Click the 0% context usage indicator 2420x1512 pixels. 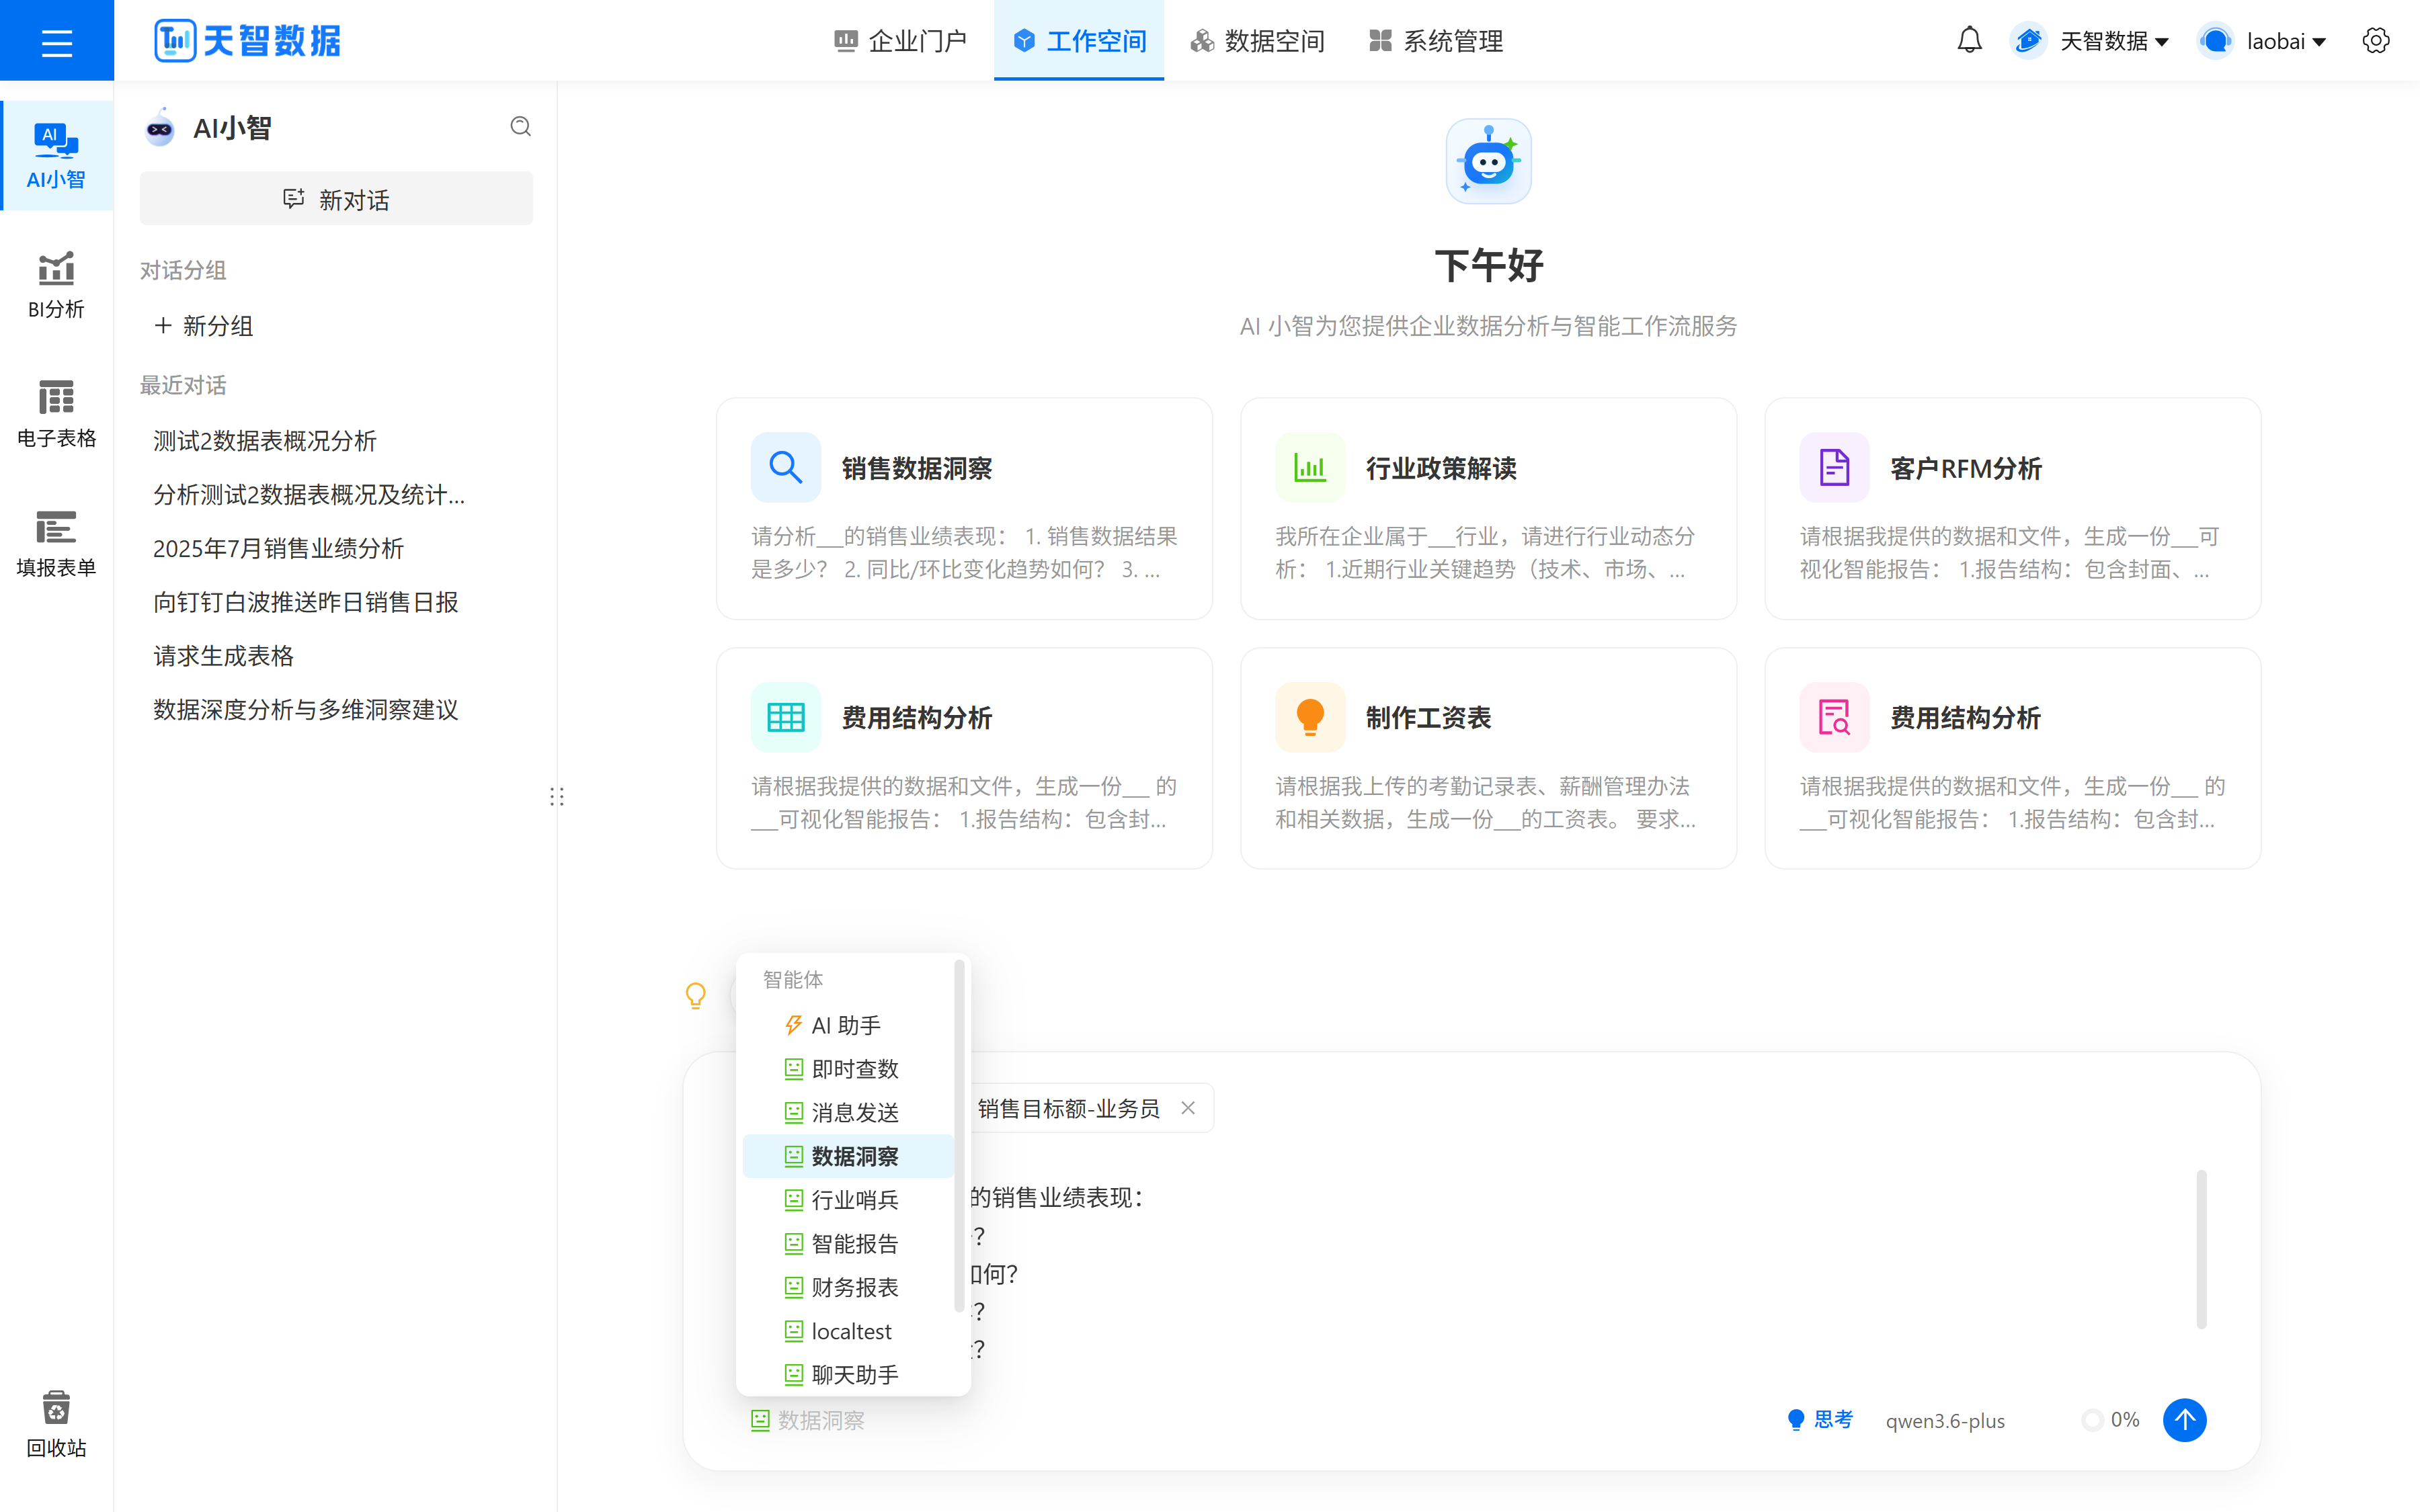[2110, 1420]
